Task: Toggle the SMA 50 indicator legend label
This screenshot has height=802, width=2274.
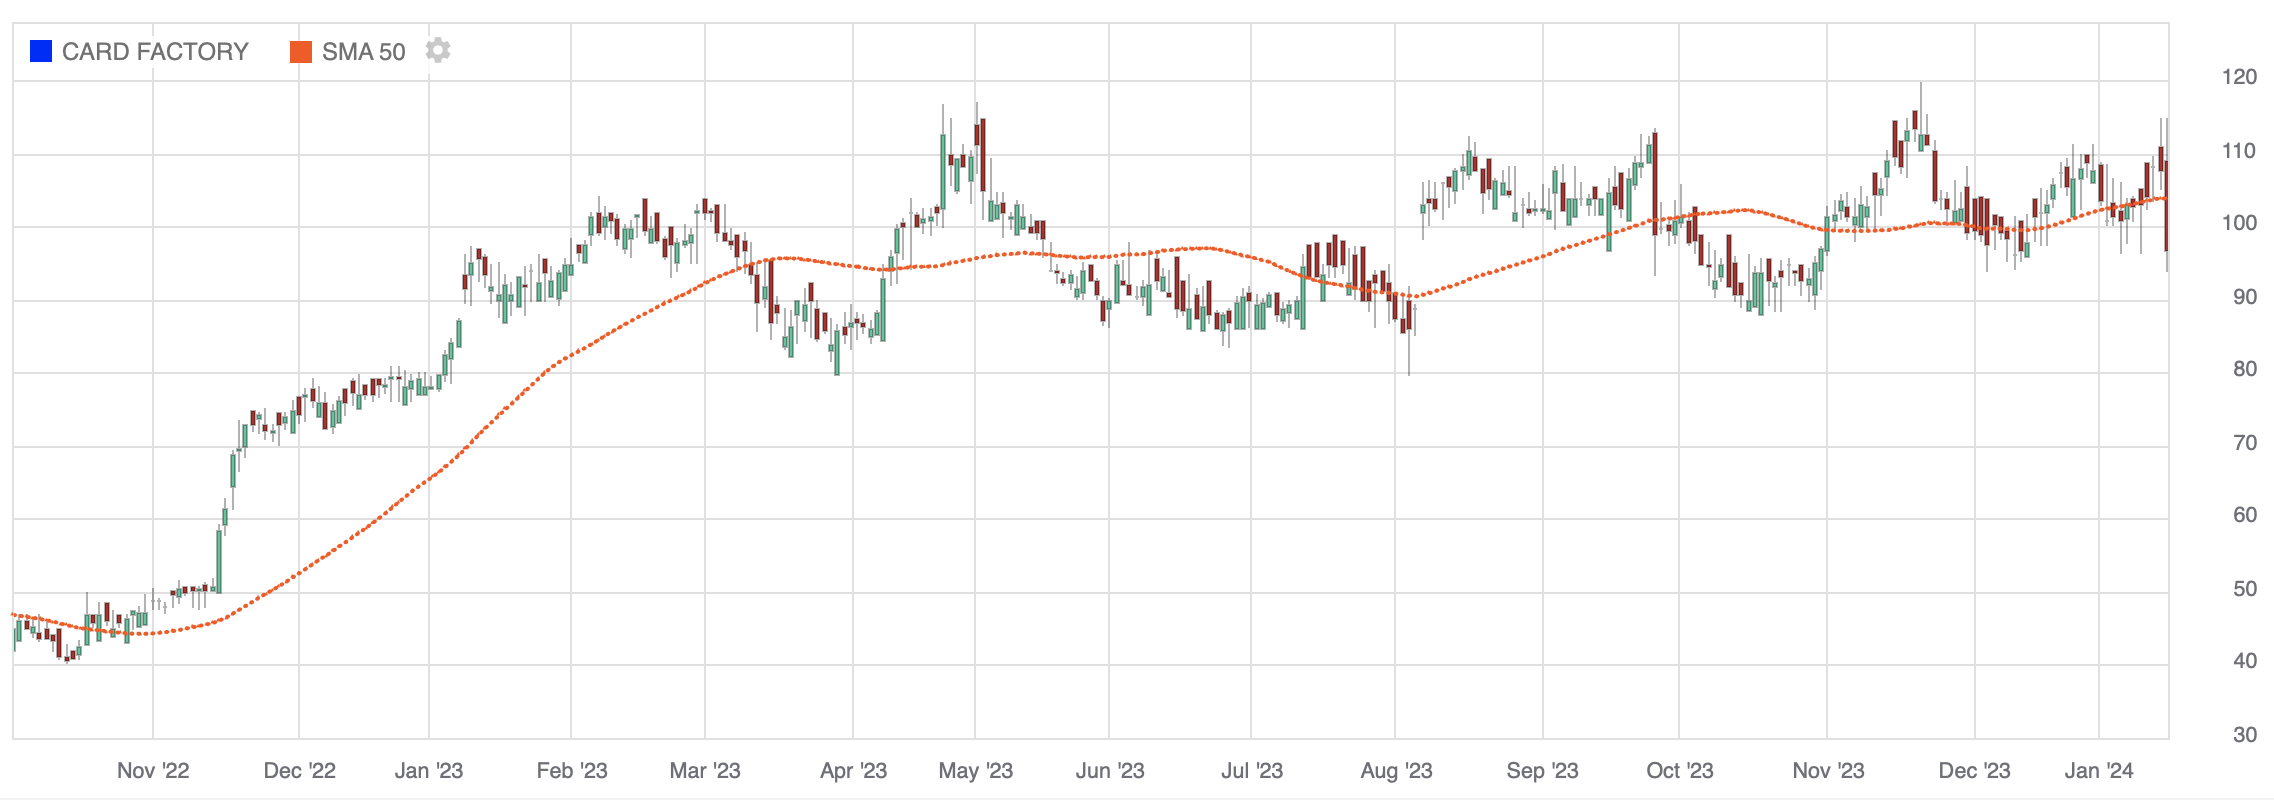Action: click(363, 52)
